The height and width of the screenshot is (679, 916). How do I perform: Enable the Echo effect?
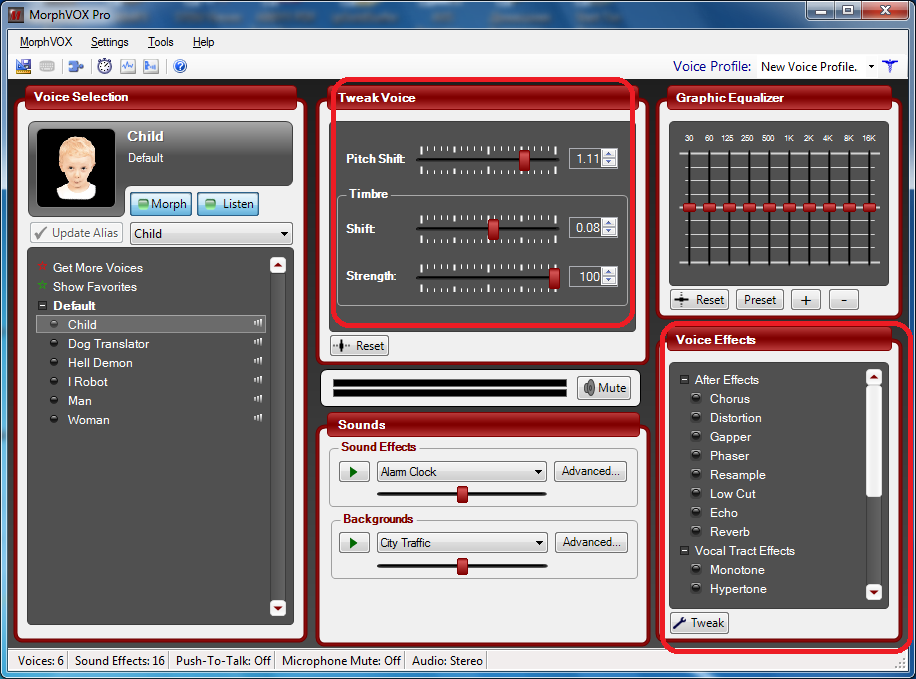pyautogui.click(x=696, y=512)
